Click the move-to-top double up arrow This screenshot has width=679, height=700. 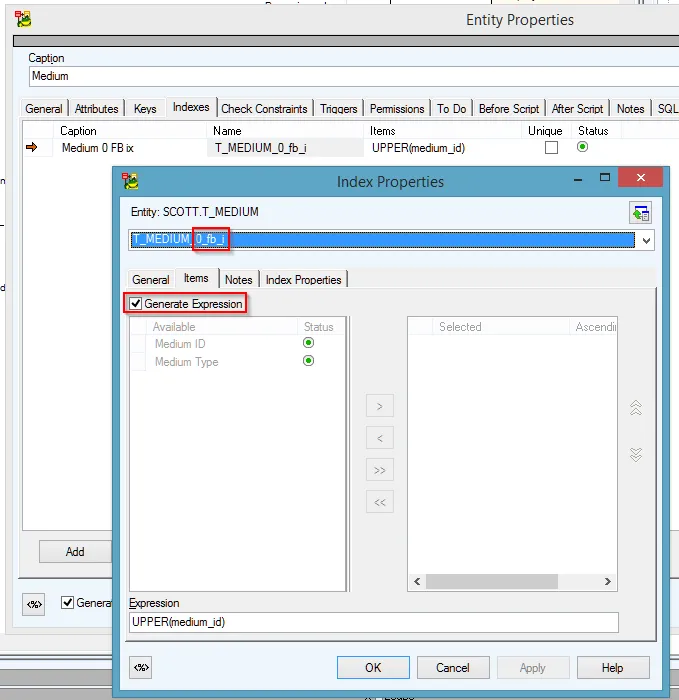636,408
